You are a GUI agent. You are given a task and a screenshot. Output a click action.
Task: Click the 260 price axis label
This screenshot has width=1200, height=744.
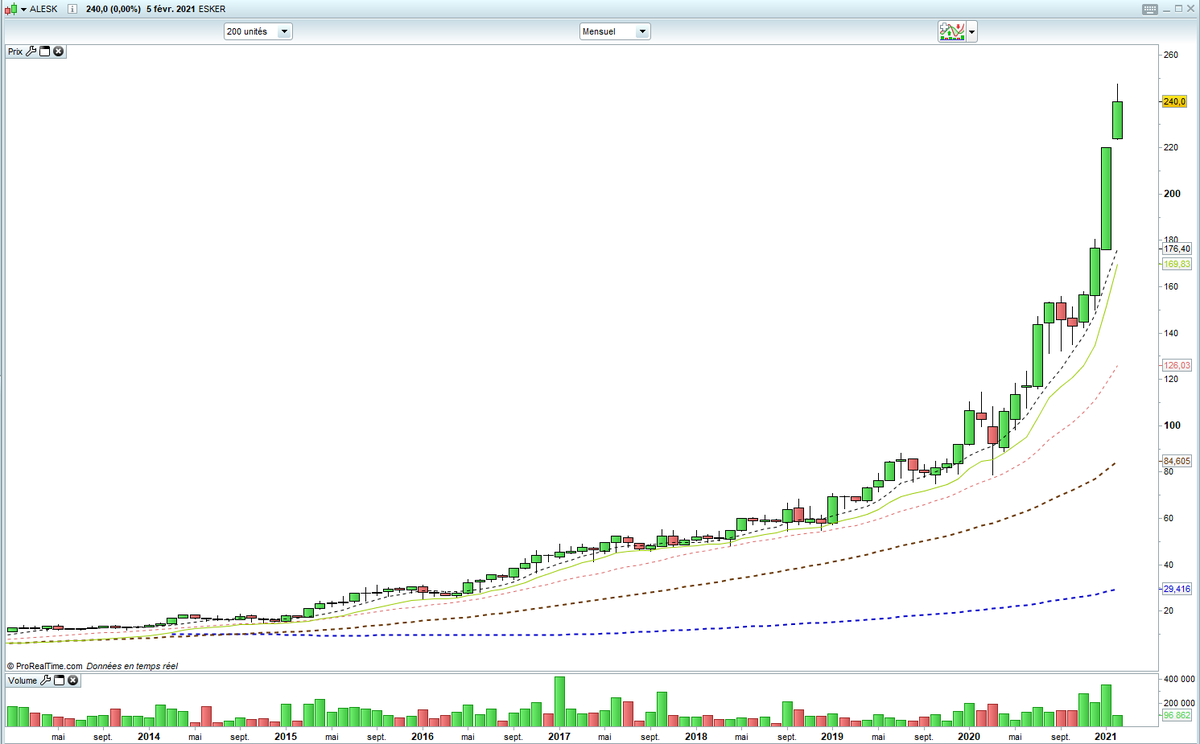point(1170,55)
